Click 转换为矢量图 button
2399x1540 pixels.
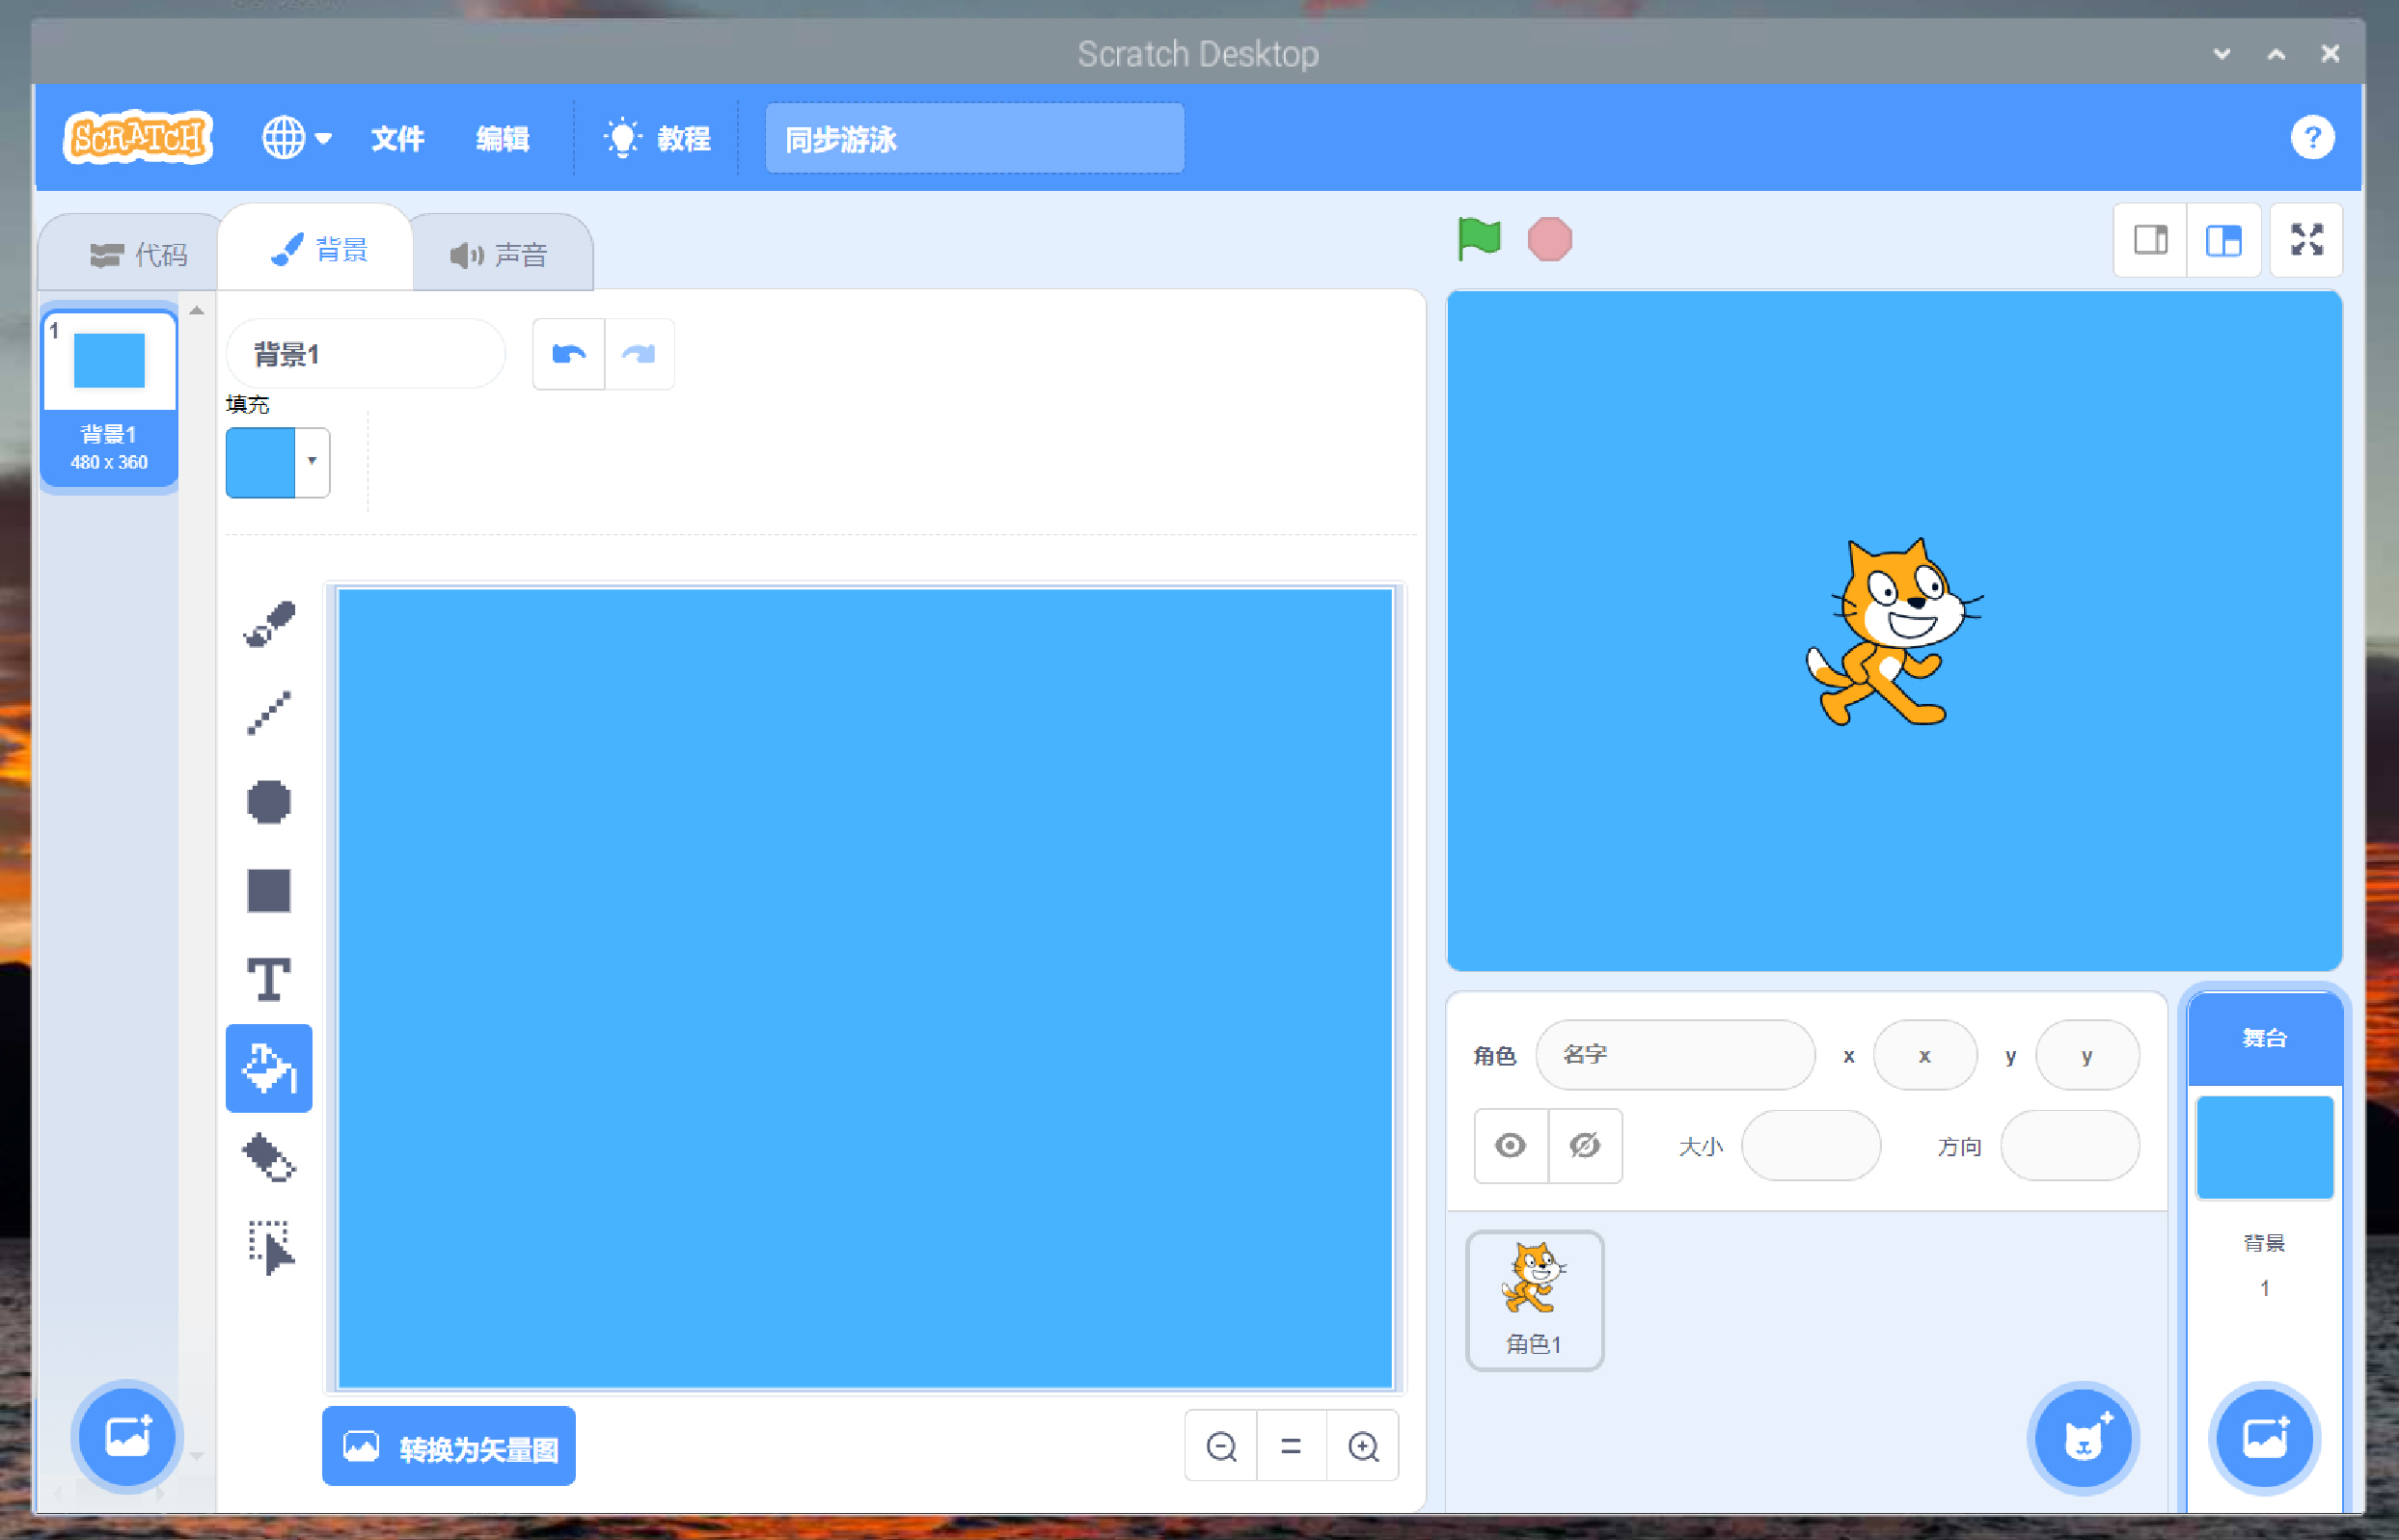(x=449, y=1447)
